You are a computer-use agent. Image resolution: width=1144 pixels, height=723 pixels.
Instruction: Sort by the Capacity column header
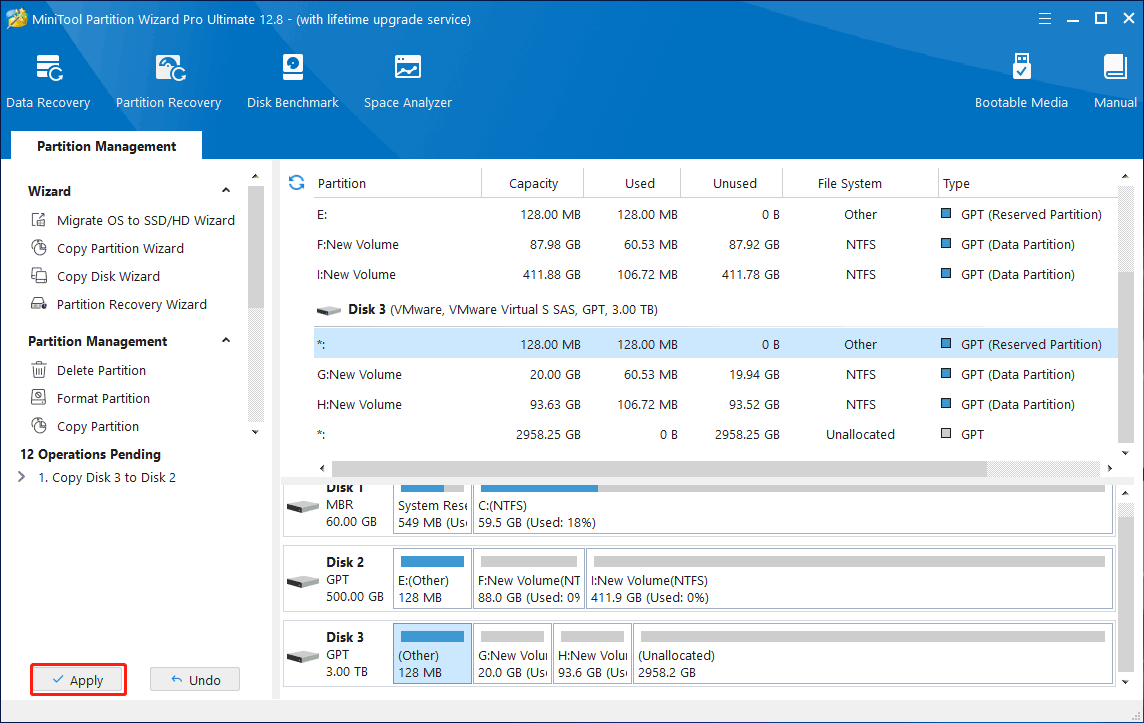(533, 183)
